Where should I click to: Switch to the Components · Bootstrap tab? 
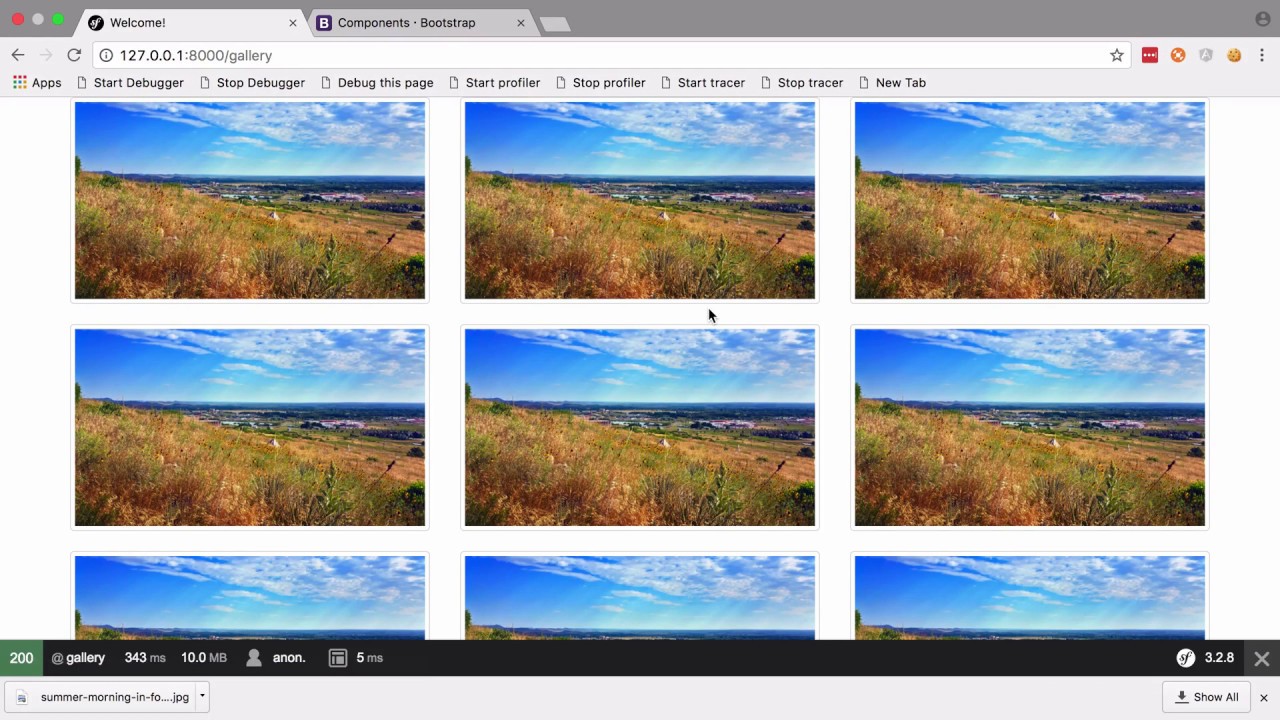coord(420,22)
